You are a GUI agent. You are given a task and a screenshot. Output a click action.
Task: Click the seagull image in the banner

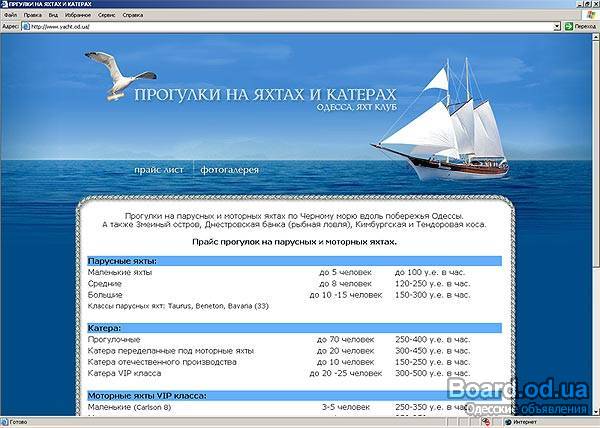coord(118,70)
